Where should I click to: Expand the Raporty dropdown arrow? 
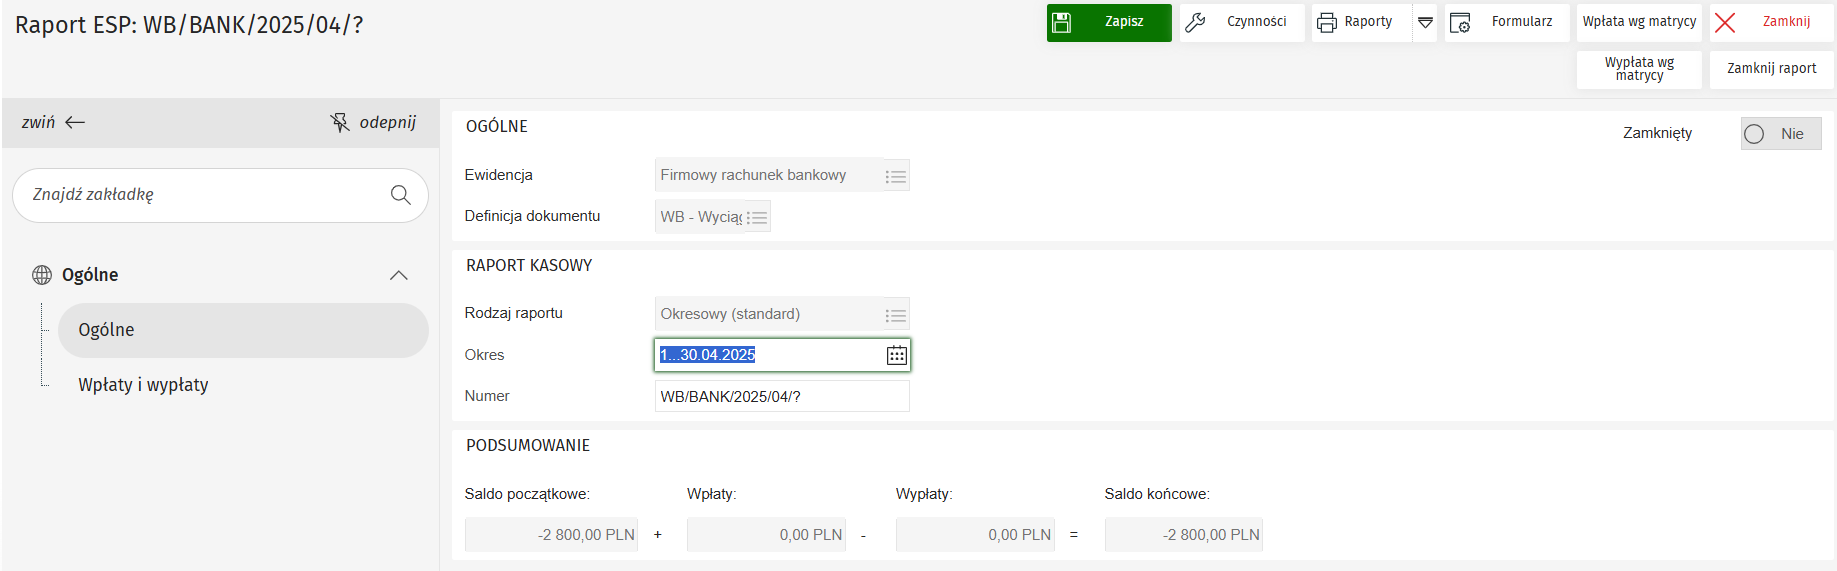pyautogui.click(x=1425, y=22)
